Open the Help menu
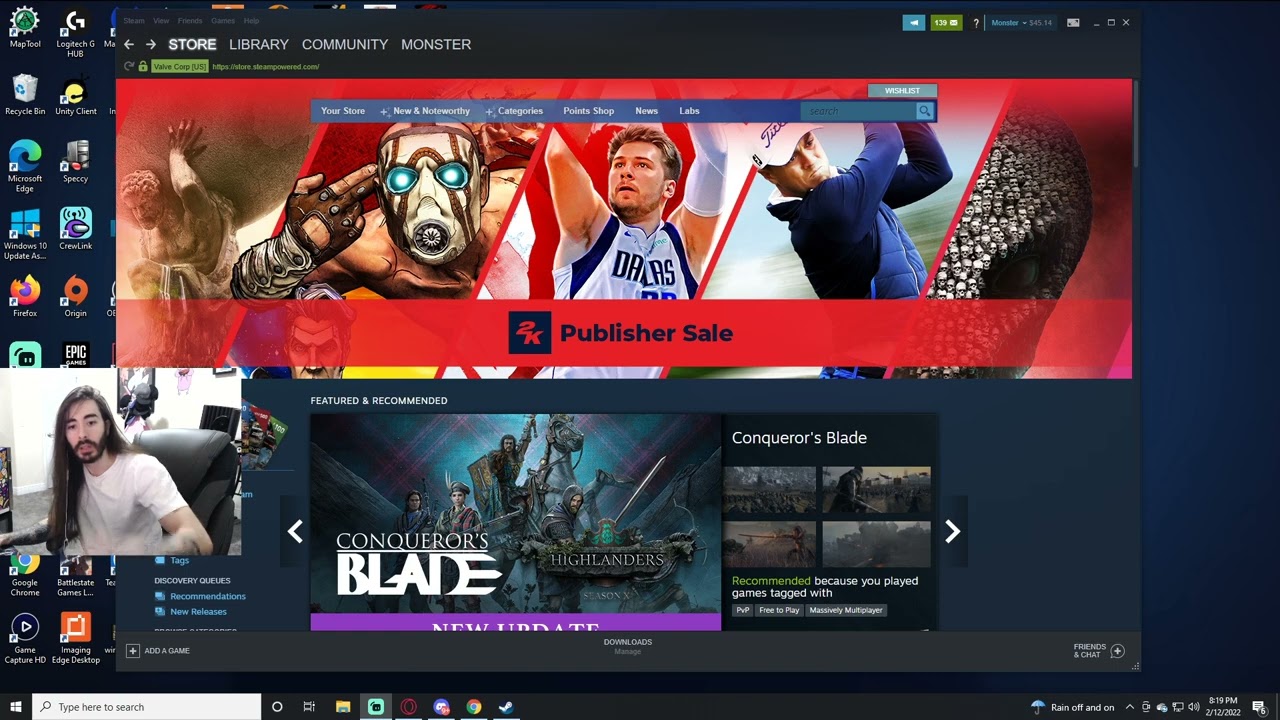Screen dimensions: 1280x720 coord(251,21)
